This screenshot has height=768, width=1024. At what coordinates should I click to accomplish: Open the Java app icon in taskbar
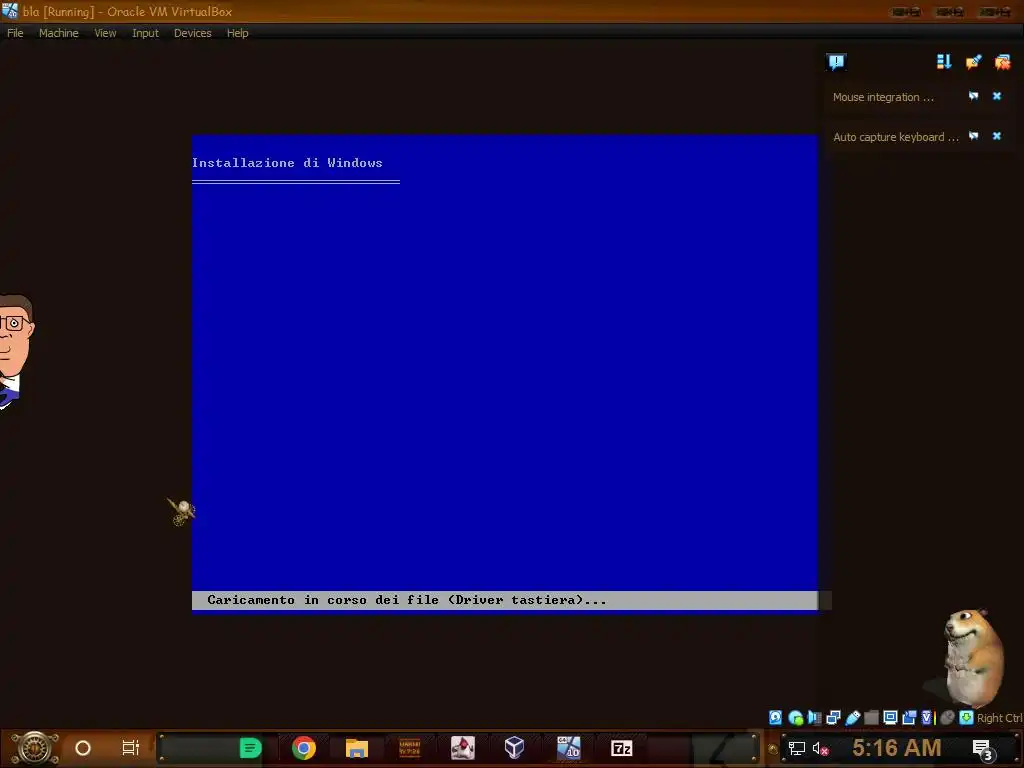[462, 748]
